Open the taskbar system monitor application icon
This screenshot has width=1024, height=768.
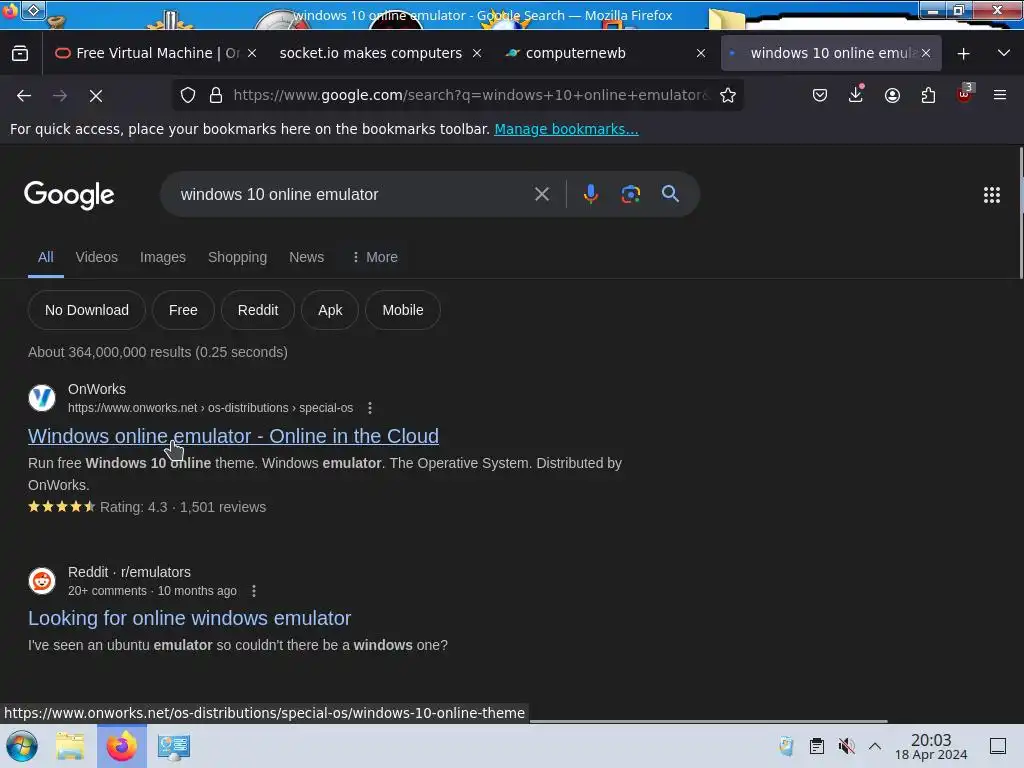pyautogui.click(x=174, y=746)
